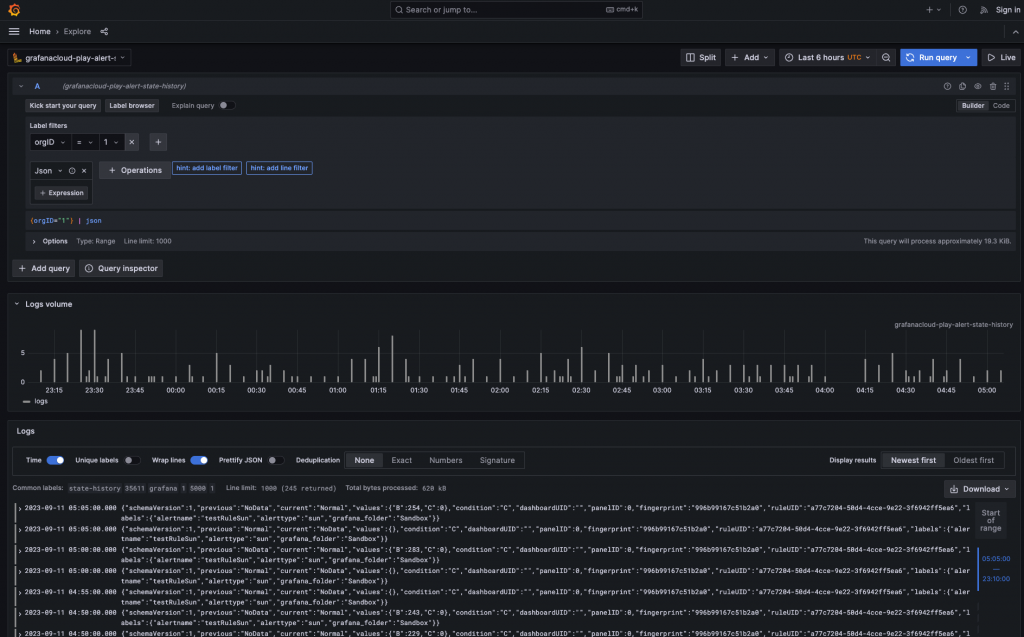
Task: Open Run query interval dropdown arrow
Action: click(x=968, y=57)
